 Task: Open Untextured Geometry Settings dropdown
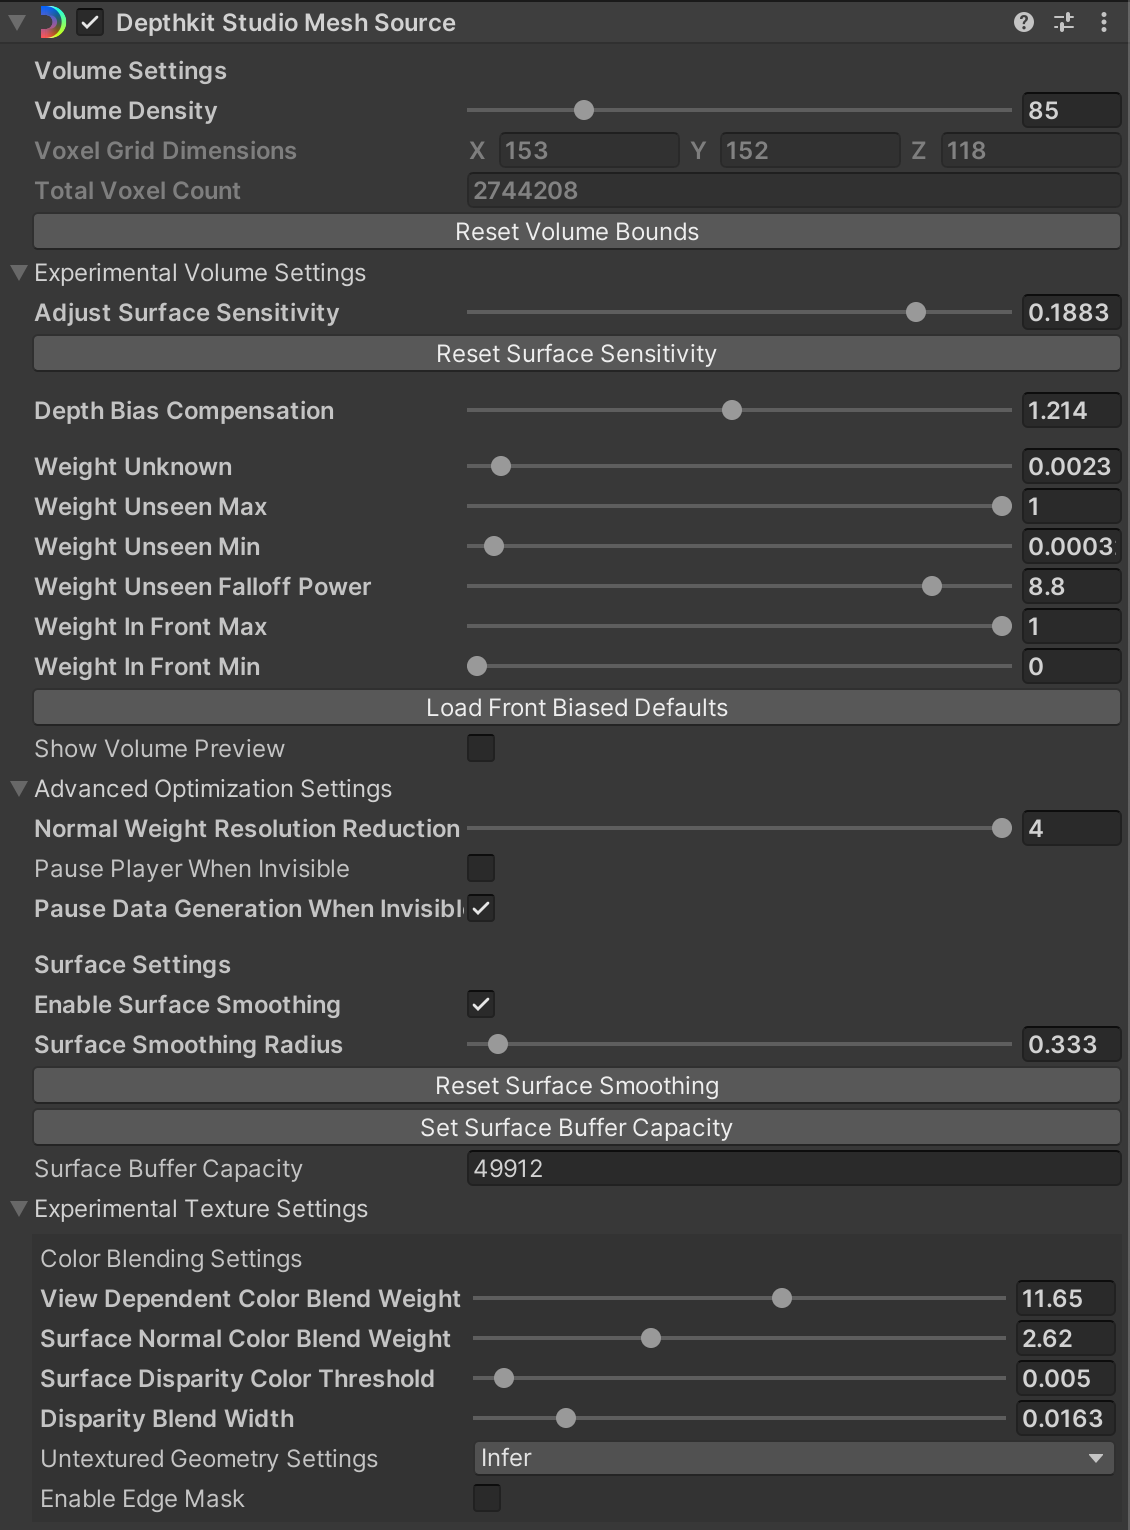tap(793, 1458)
